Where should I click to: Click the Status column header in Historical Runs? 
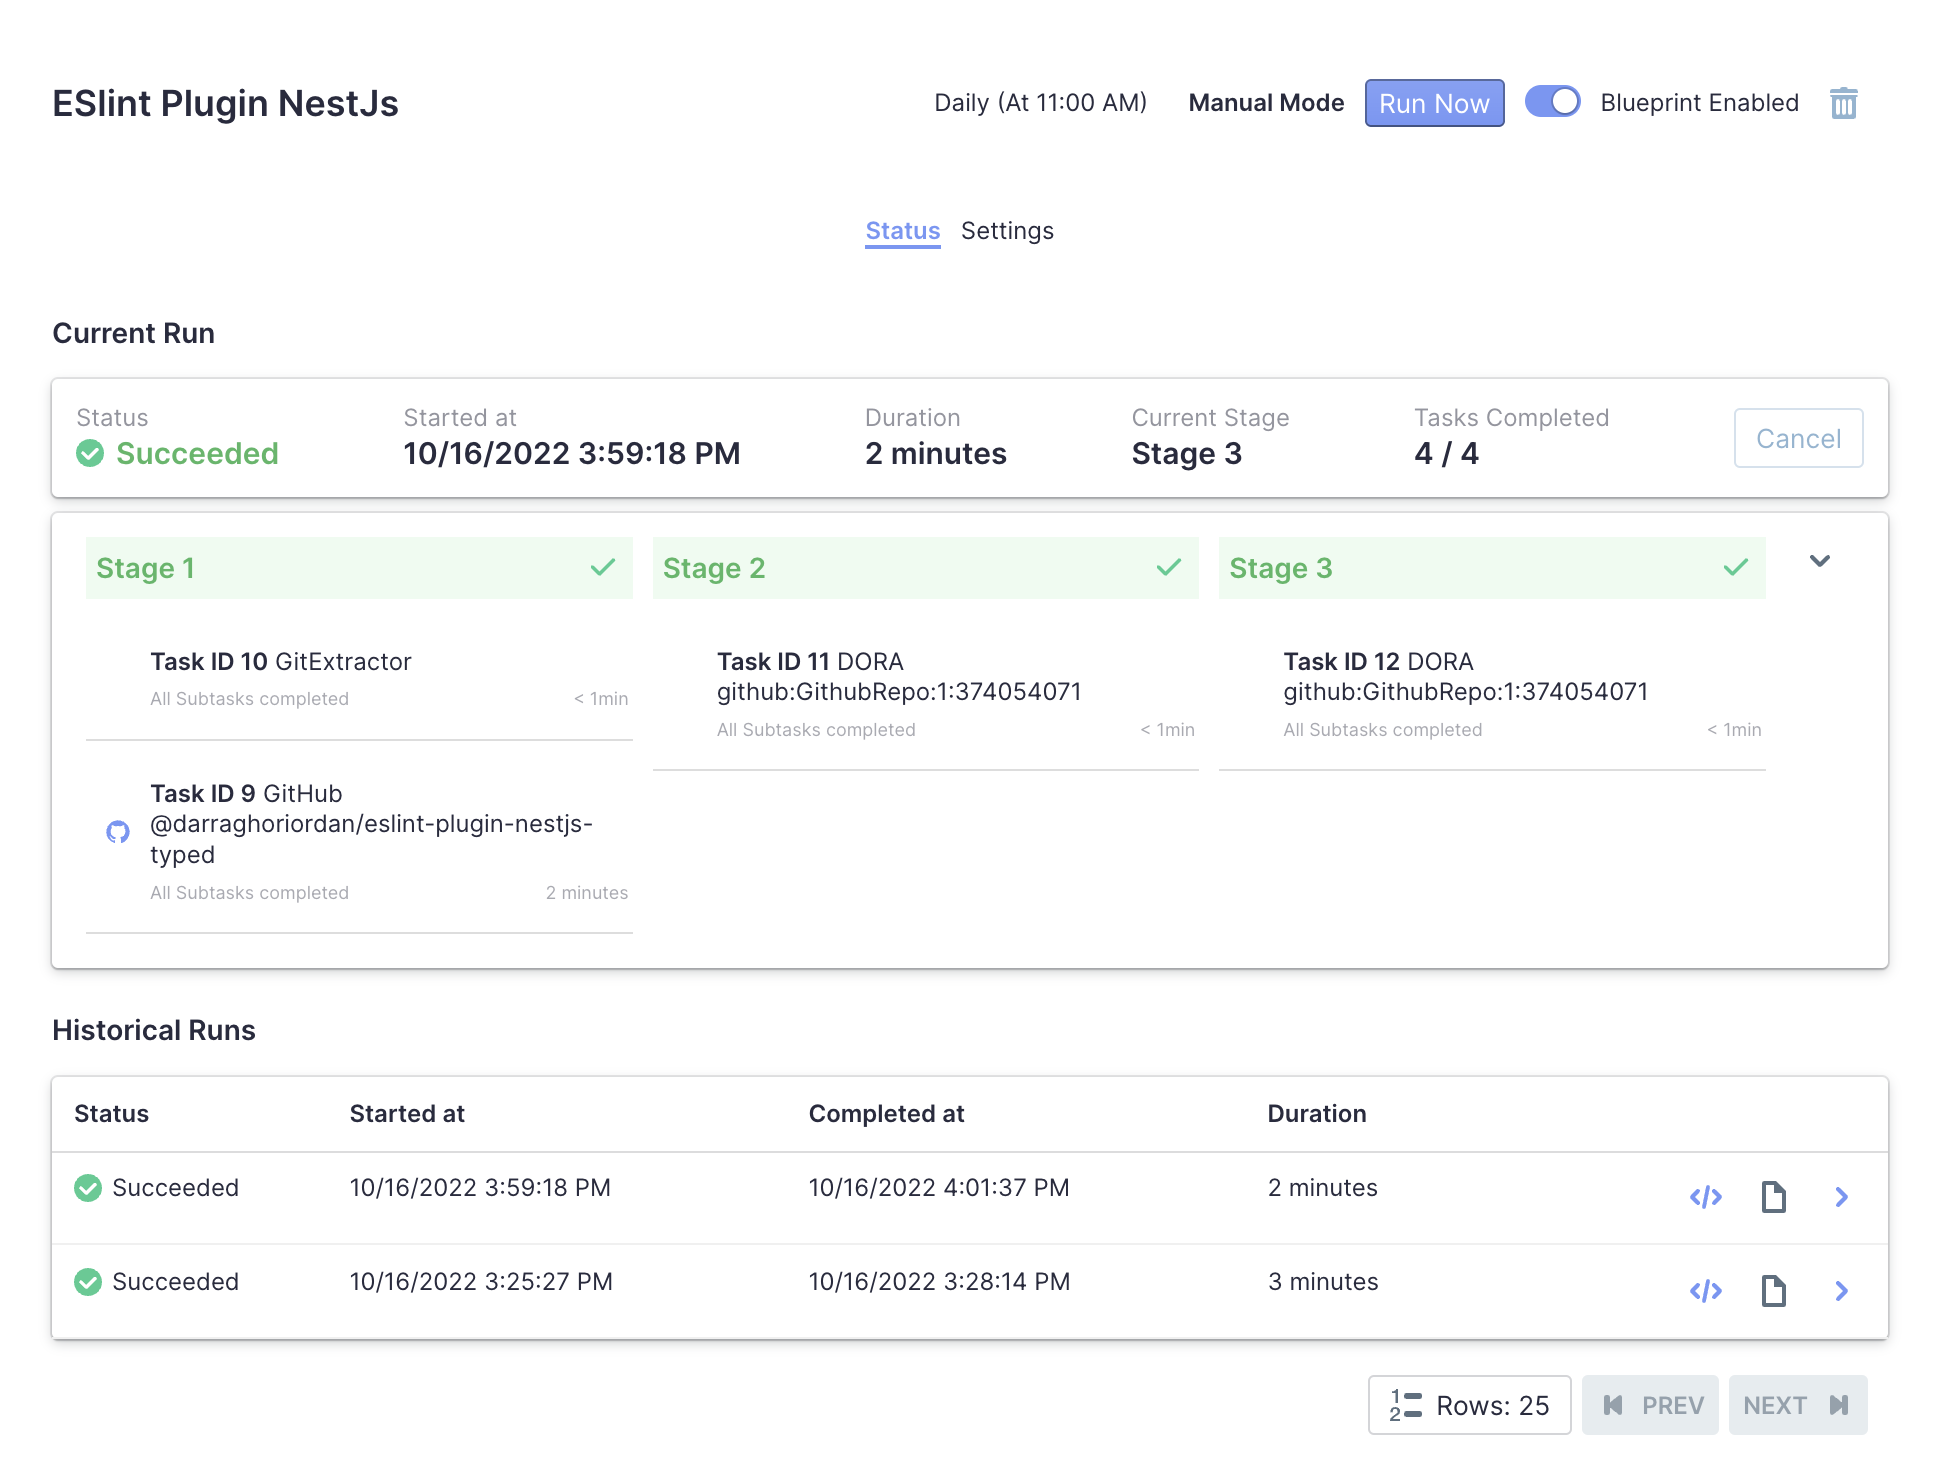111,1114
